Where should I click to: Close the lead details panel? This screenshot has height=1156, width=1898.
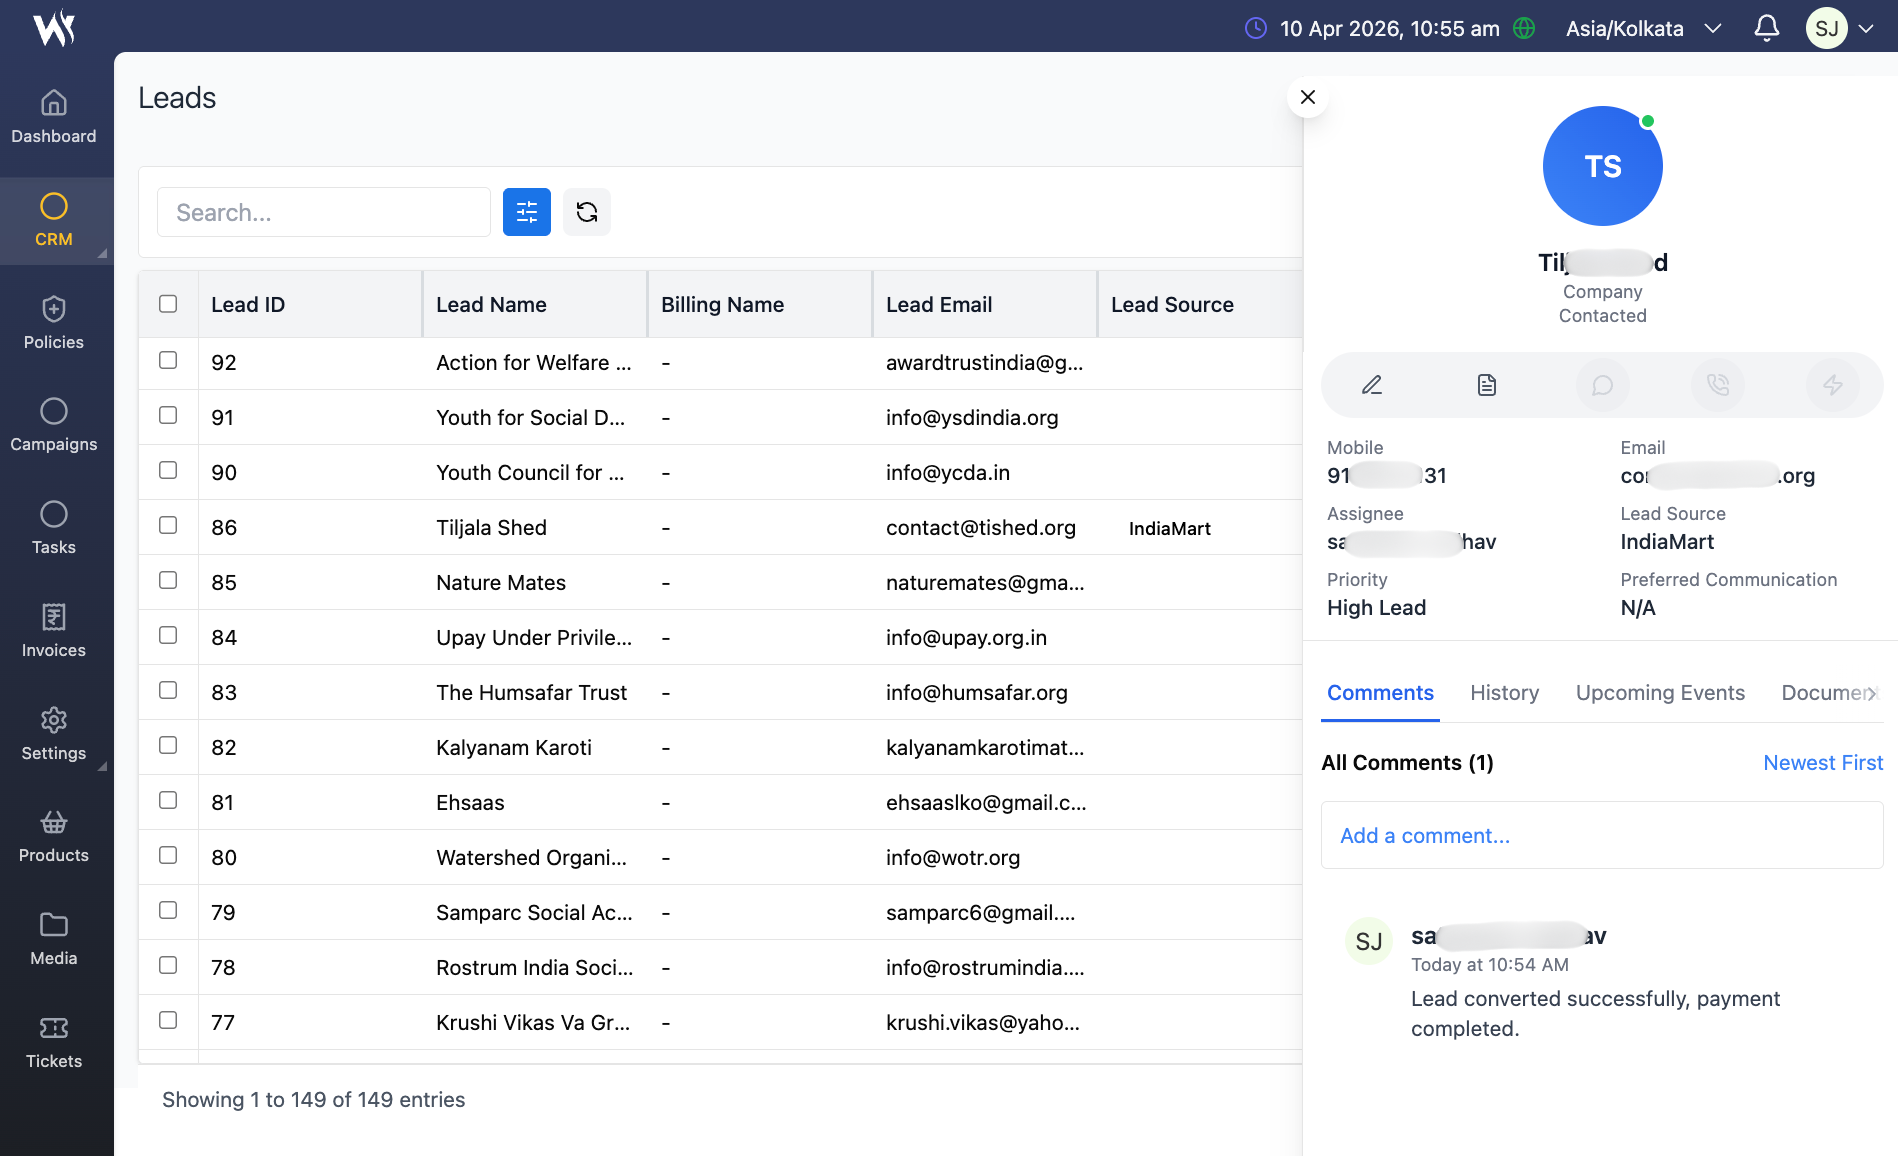coord(1307,97)
